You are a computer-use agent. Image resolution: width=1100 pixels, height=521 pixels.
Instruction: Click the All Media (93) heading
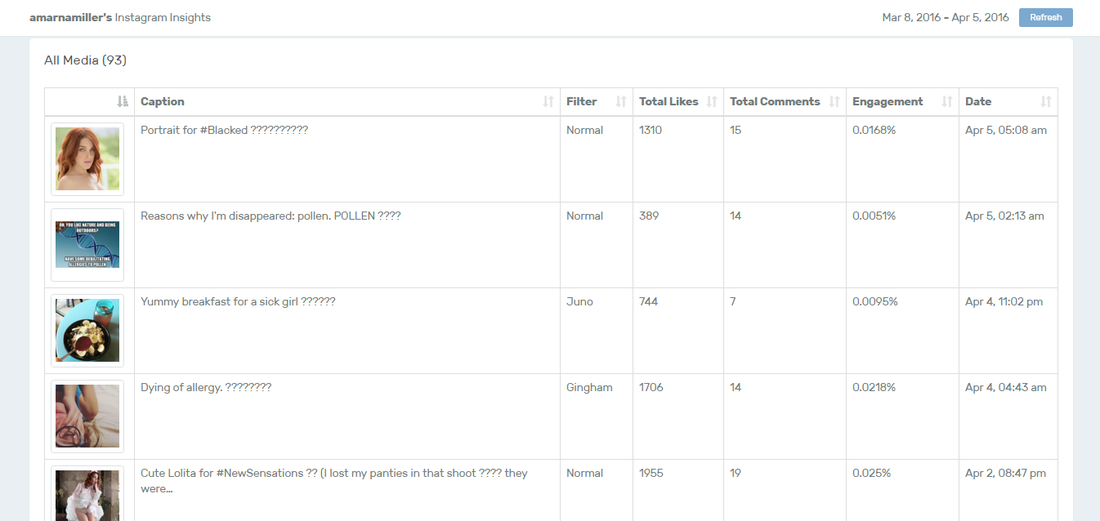coord(85,60)
